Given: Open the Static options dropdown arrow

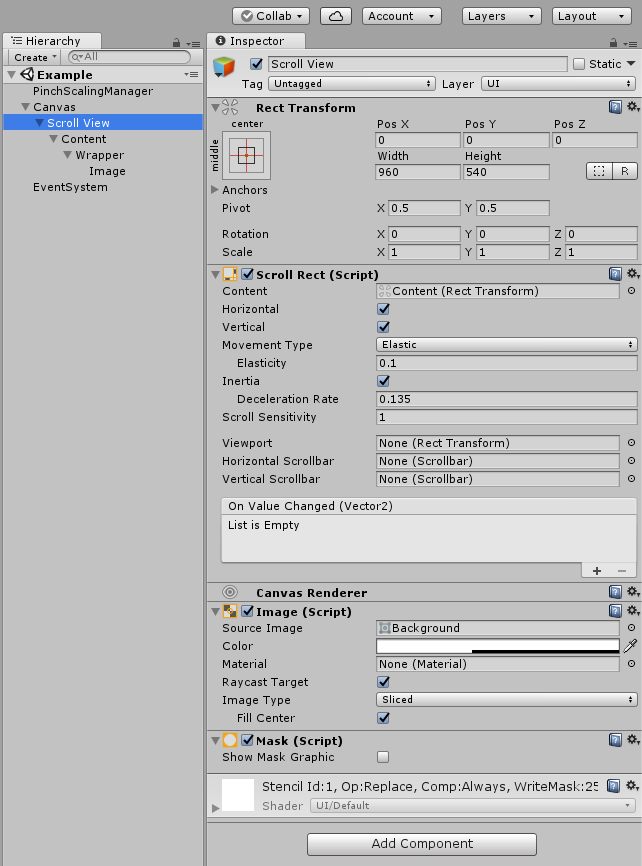Looking at the screenshot, I should [631, 64].
